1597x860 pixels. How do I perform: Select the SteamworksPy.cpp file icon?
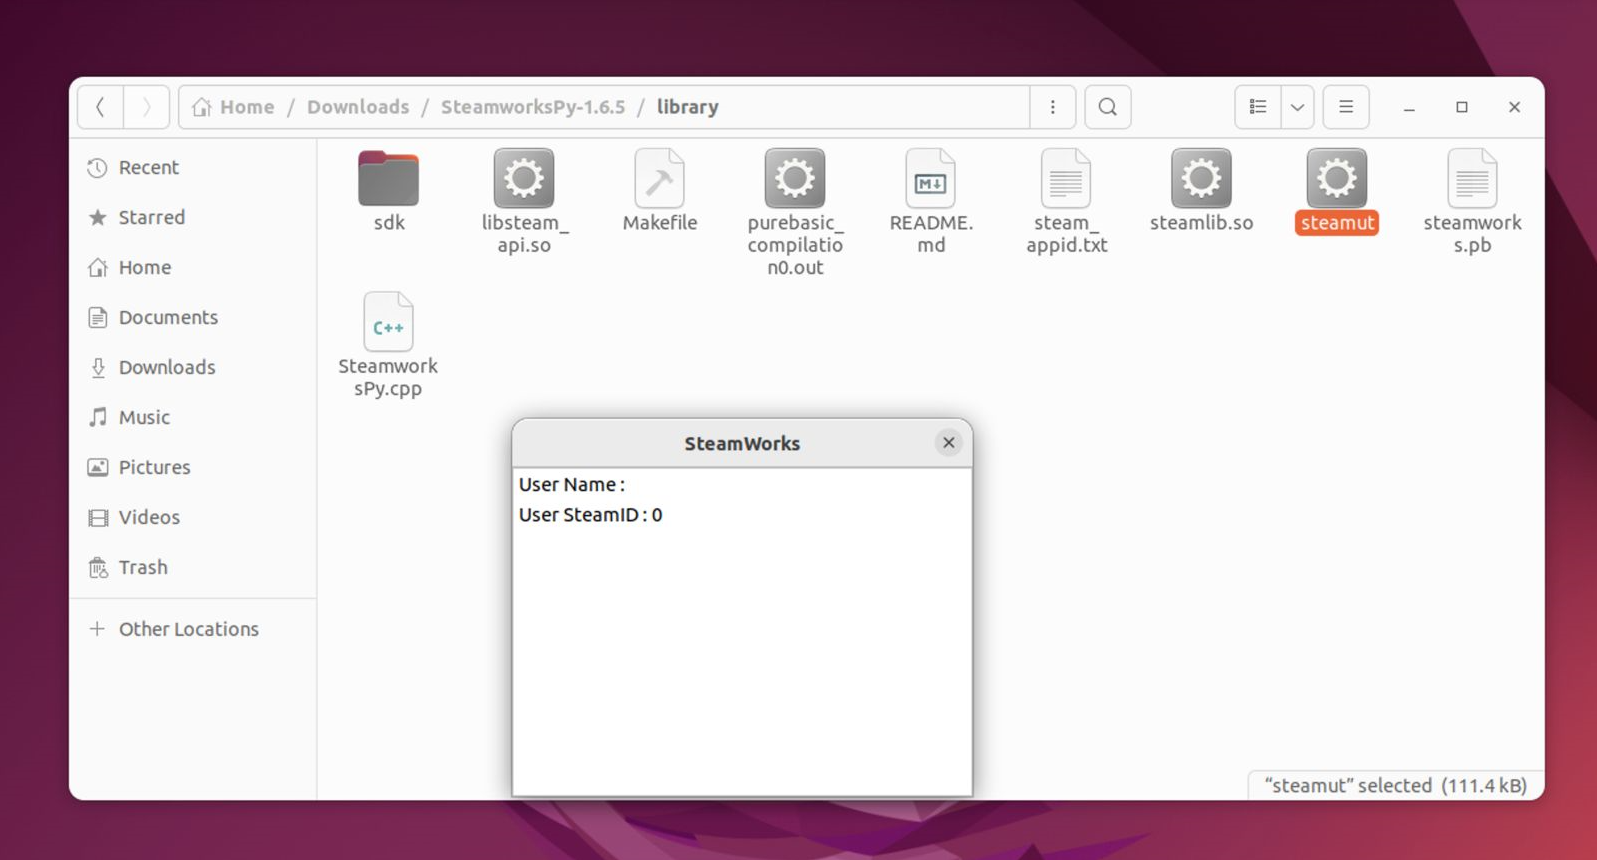[388, 322]
